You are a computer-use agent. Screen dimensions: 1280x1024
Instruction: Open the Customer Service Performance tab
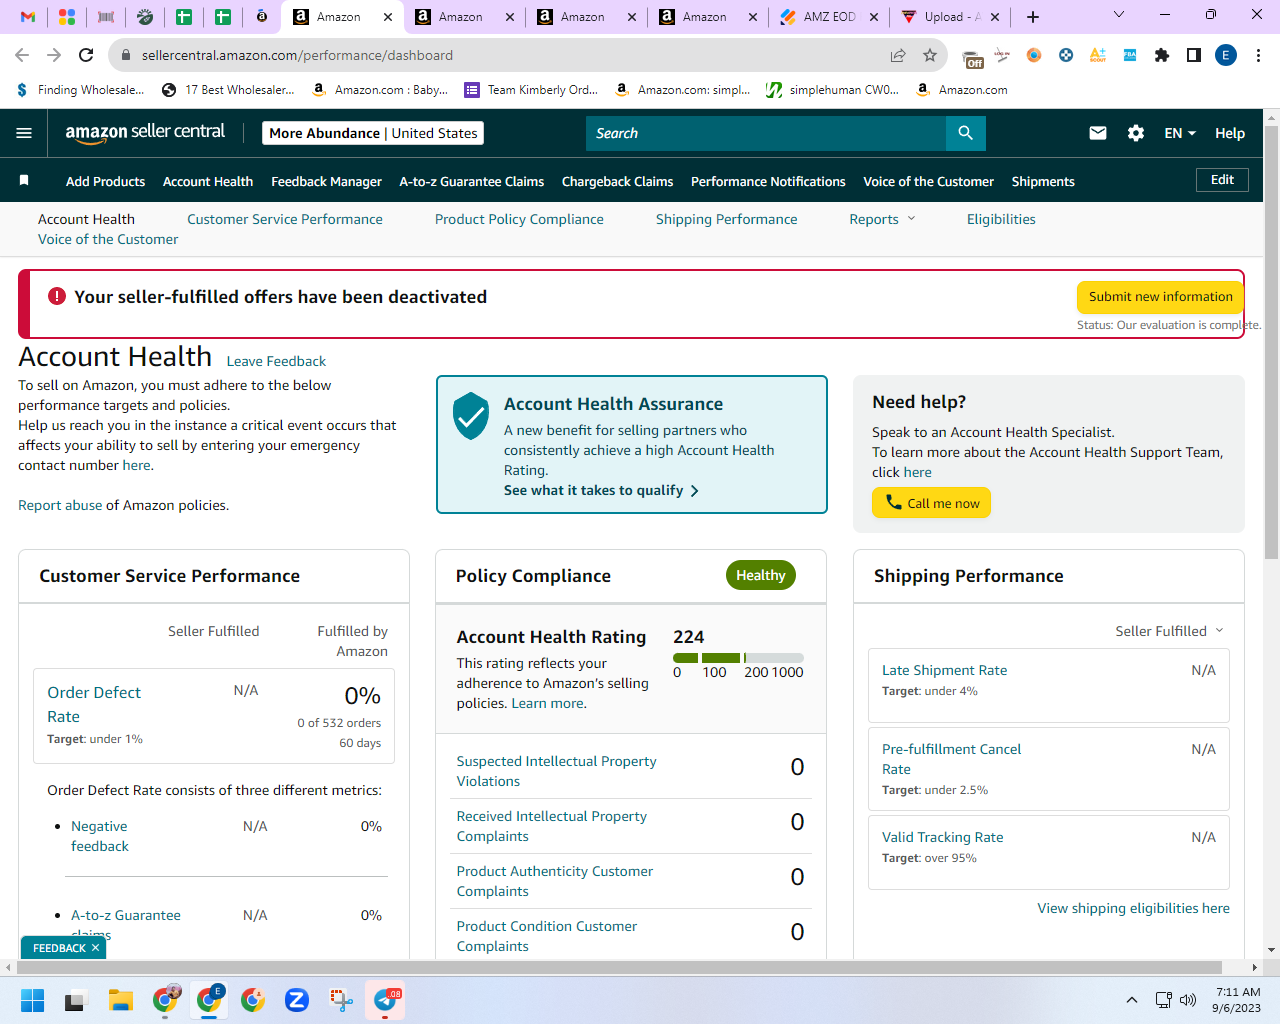285,219
